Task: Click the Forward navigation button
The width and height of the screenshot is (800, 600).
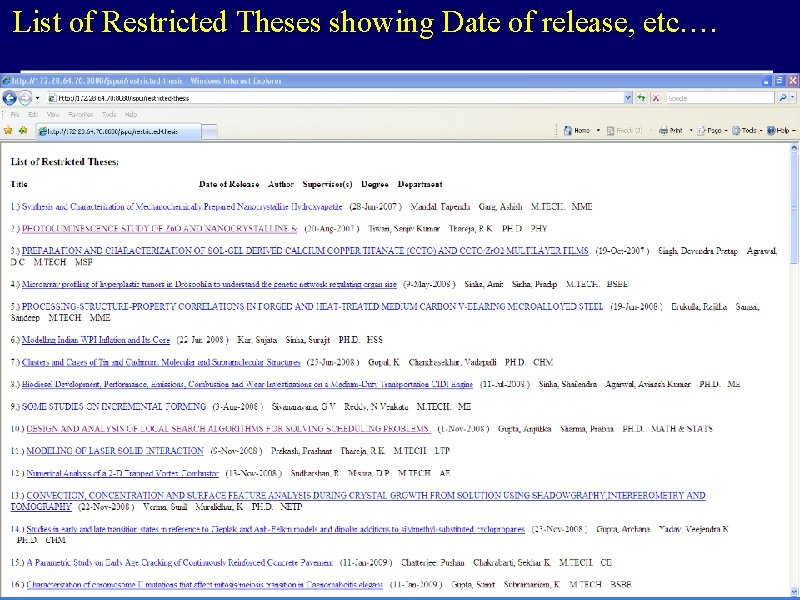Action: [x=25, y=97]
